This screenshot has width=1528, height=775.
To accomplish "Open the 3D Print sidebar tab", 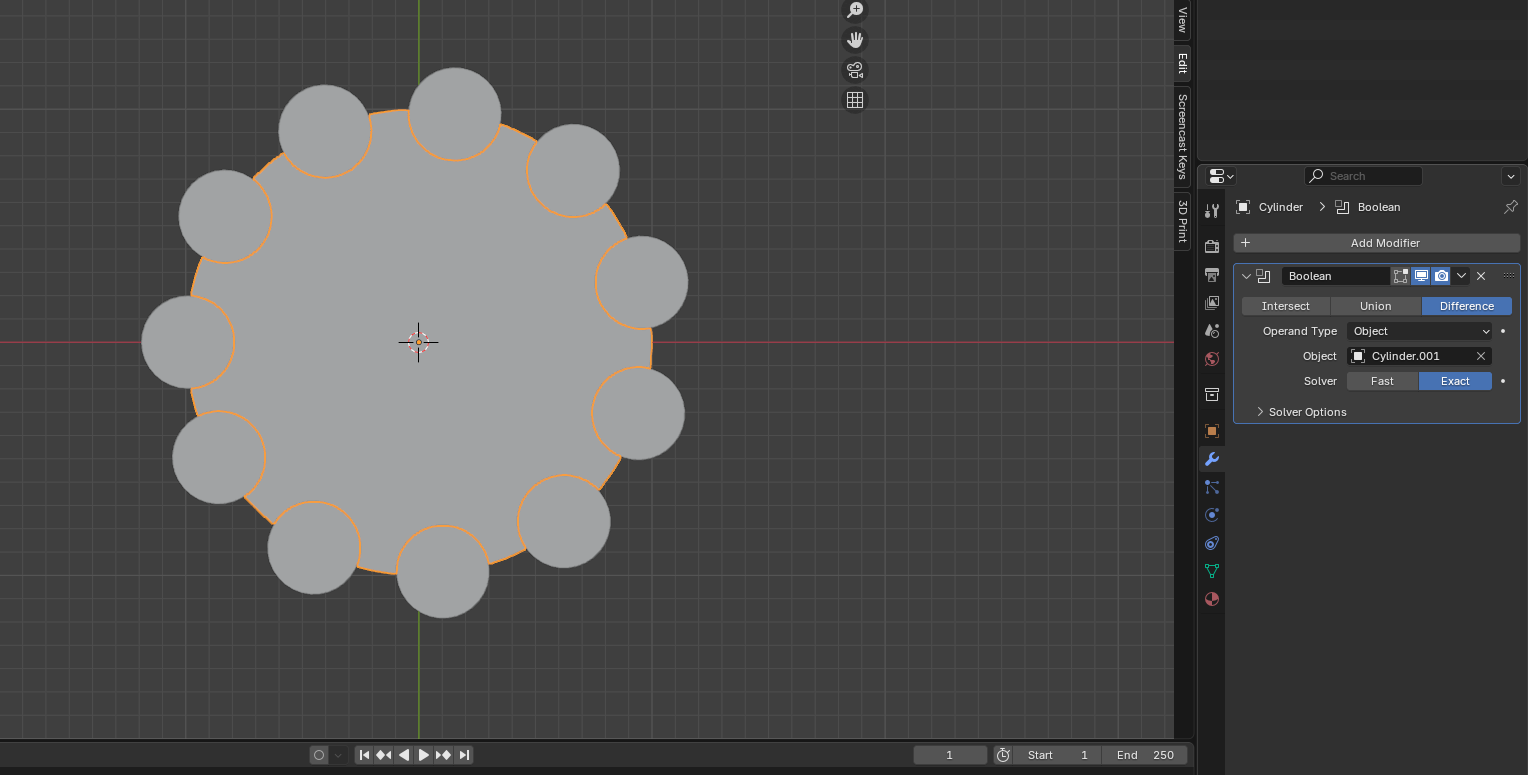I will [x=1182, y=221].
